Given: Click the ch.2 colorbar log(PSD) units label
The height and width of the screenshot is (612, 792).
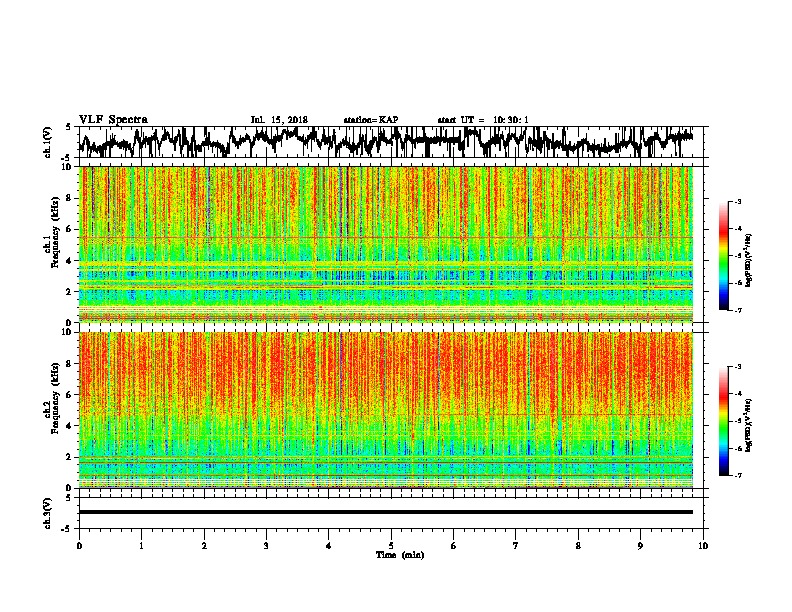Looking at the screenshot, I should click(x=749, y=425).
